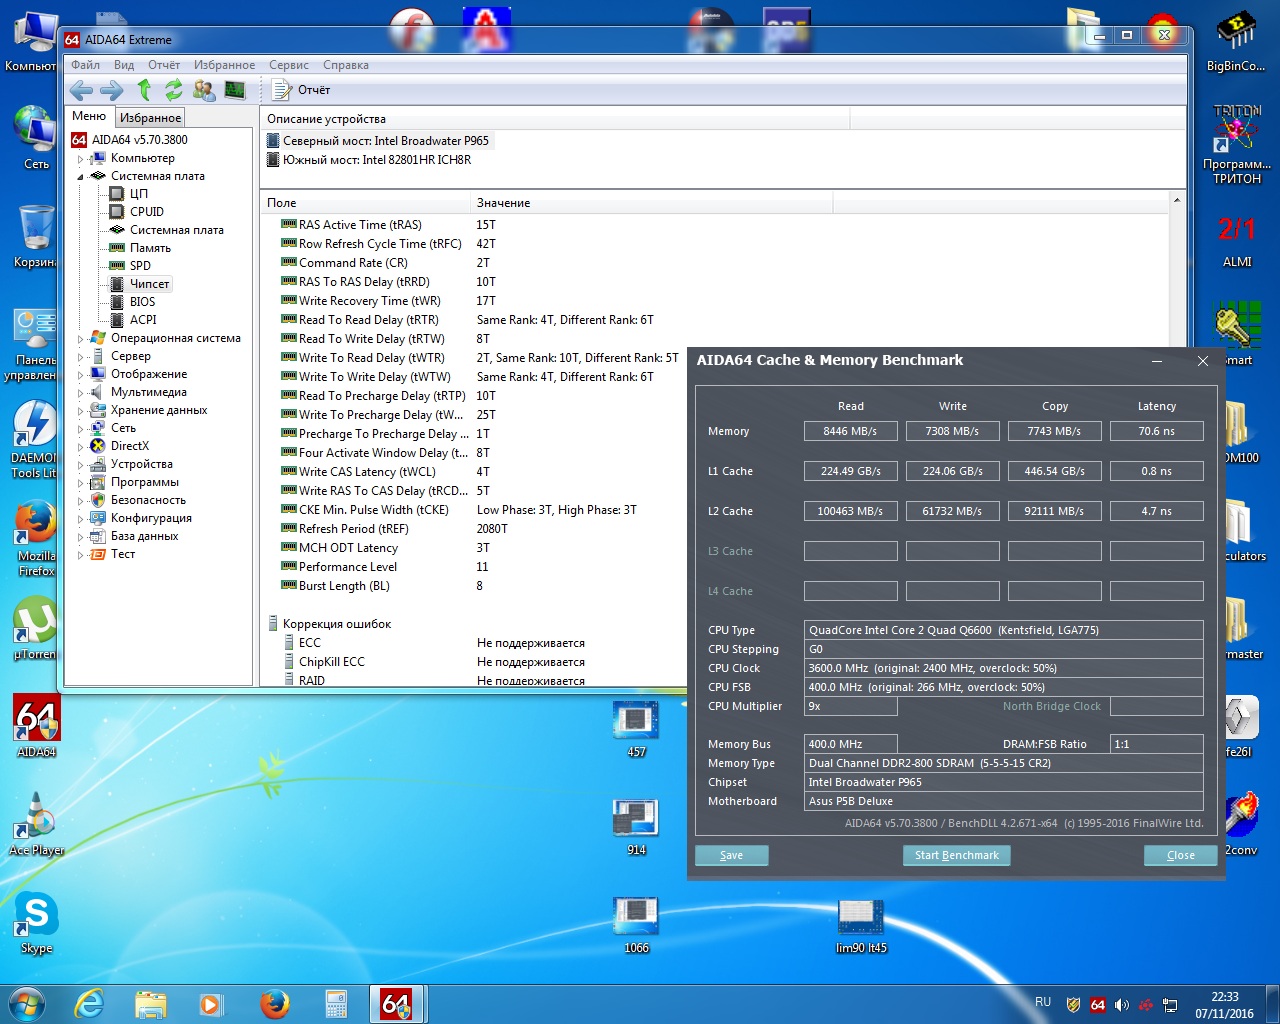1280x1024 pixels.
Task: Click the green monitor toolbar icon
Action: (235, 91)
